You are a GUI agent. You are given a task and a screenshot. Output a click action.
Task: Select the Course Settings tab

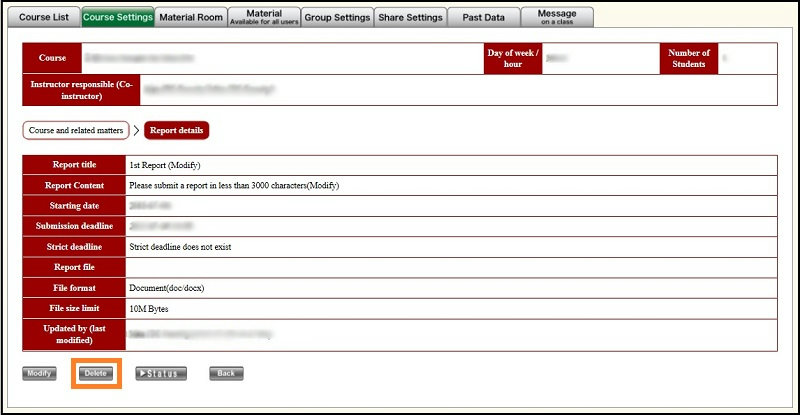(x=117, y=17)
